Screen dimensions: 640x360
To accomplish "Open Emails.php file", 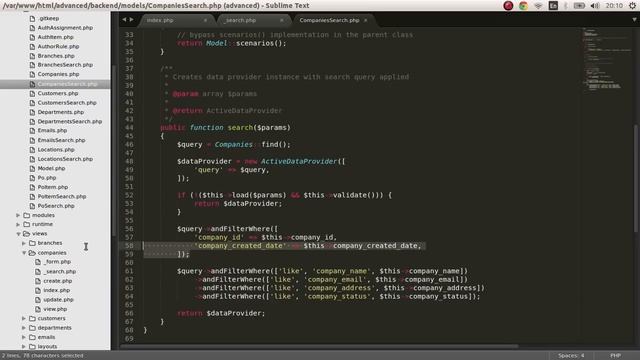I will 52,131.
